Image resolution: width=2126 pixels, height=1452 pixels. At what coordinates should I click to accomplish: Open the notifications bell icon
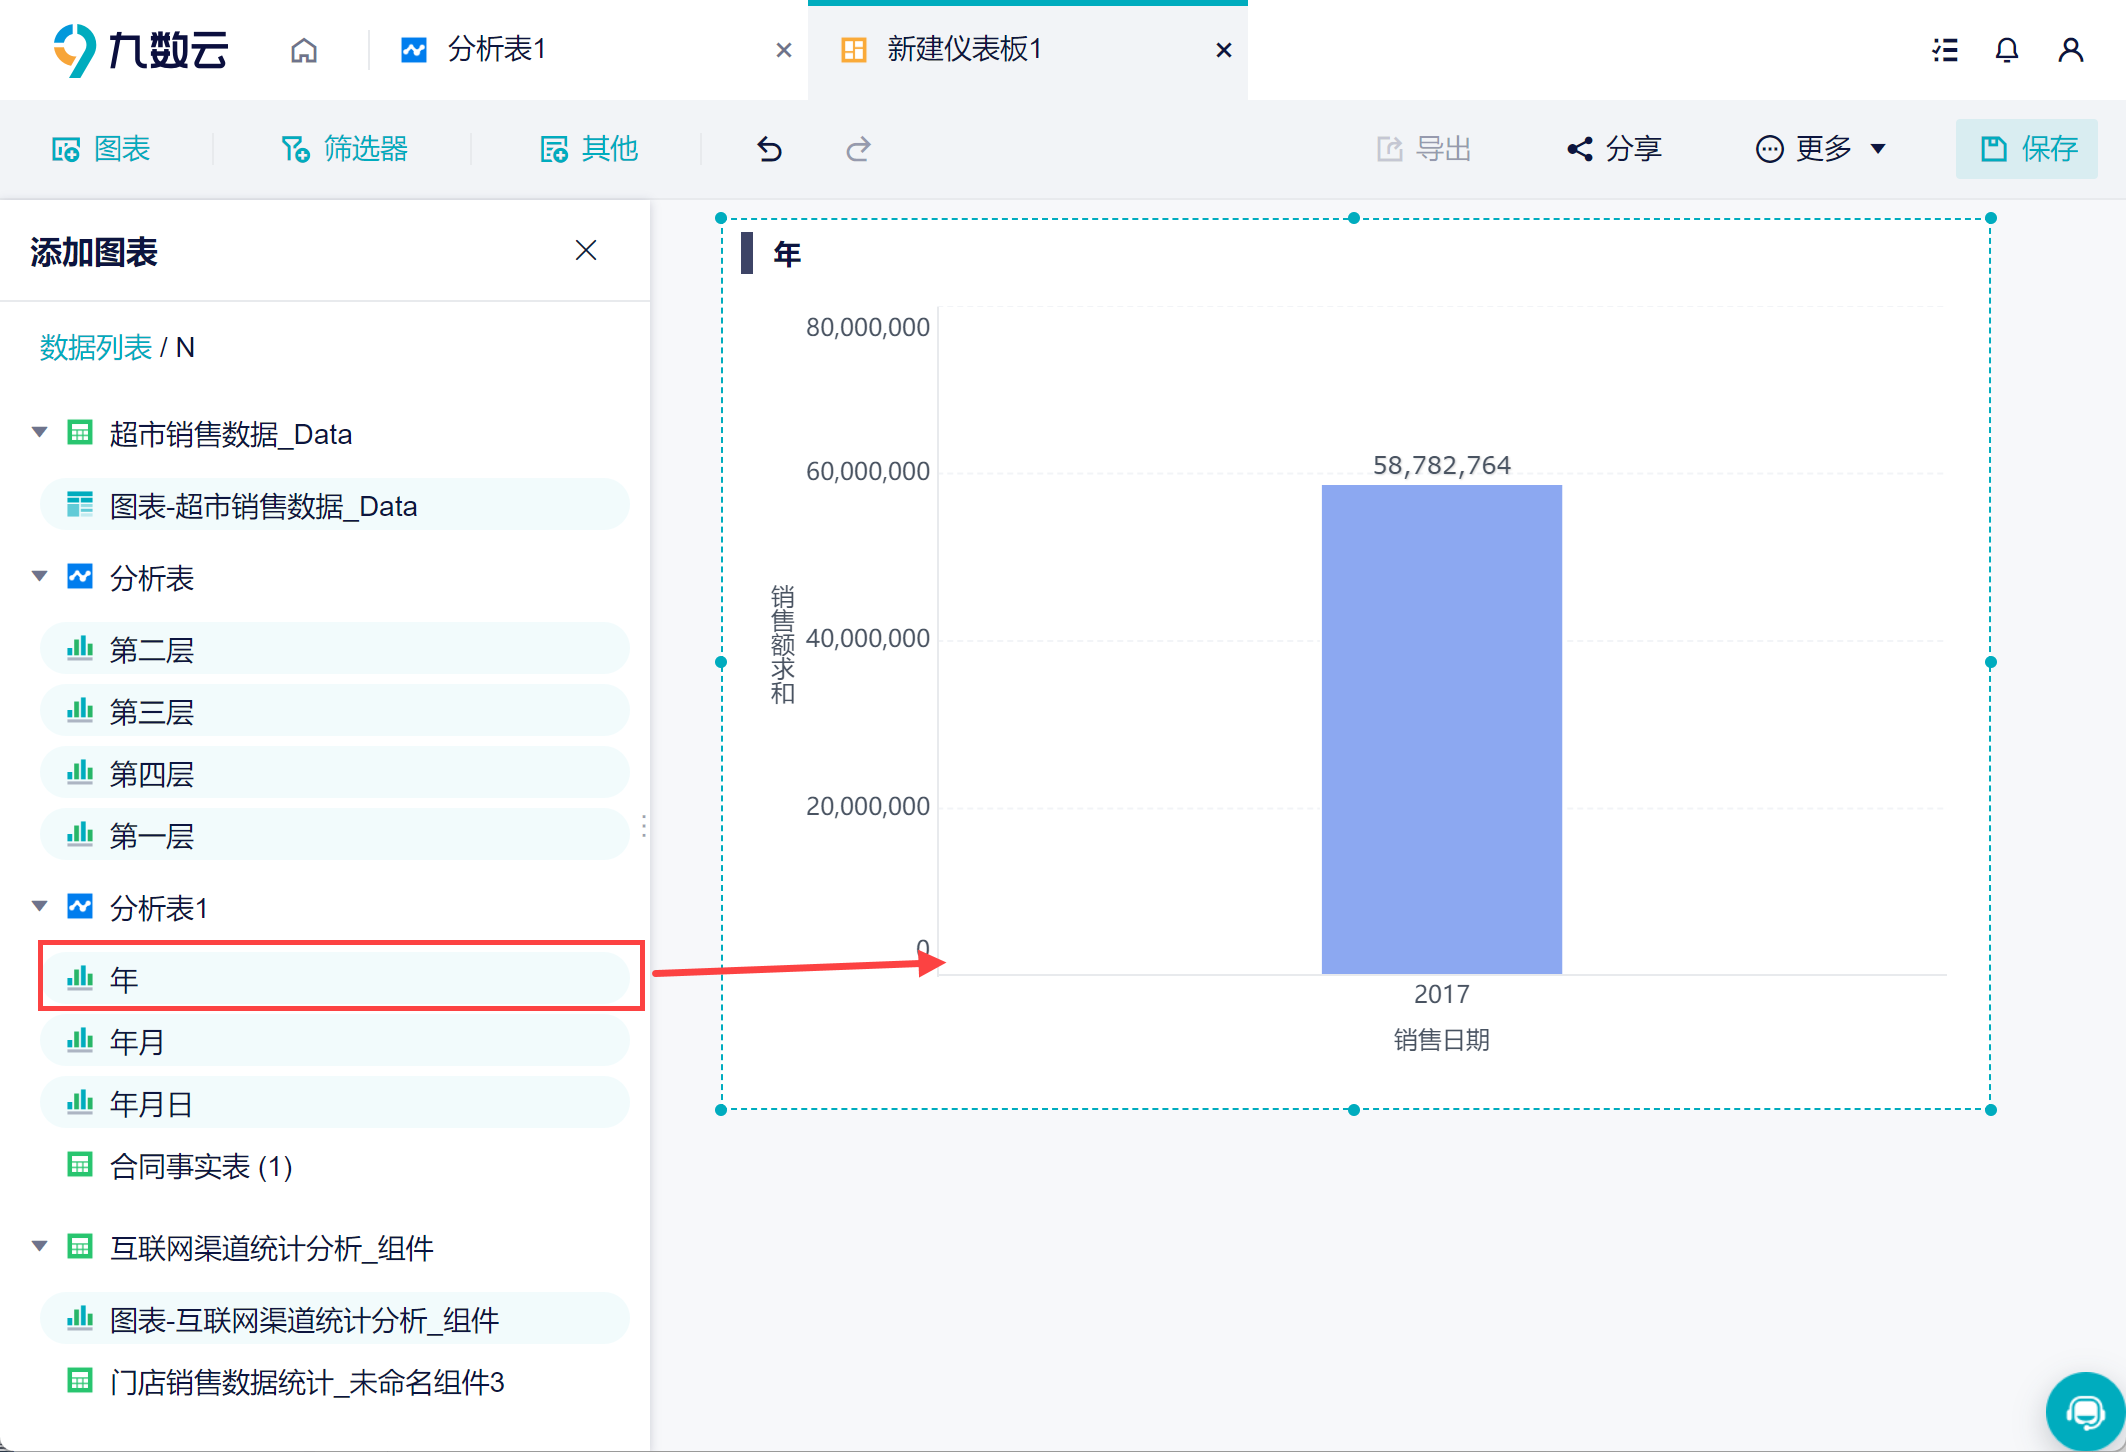pos(2006,50)
